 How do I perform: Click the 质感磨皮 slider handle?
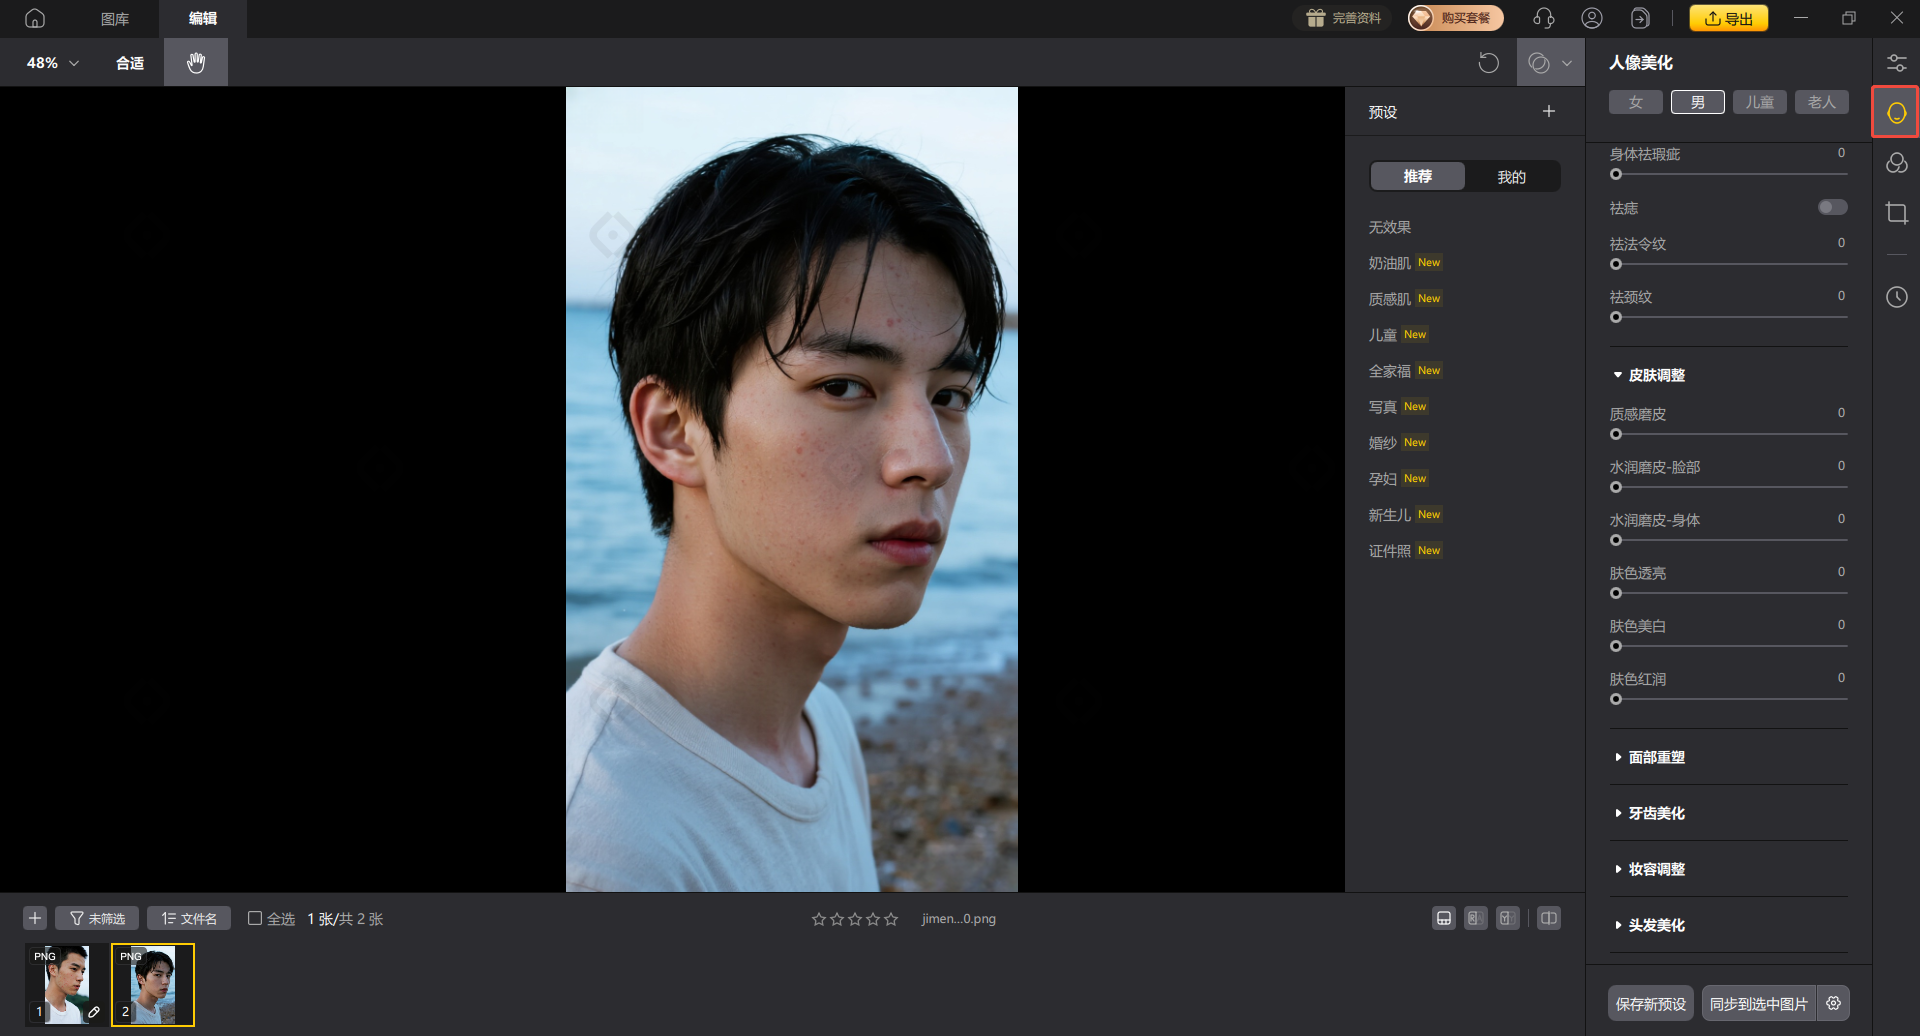click(x=1616, y=434)
